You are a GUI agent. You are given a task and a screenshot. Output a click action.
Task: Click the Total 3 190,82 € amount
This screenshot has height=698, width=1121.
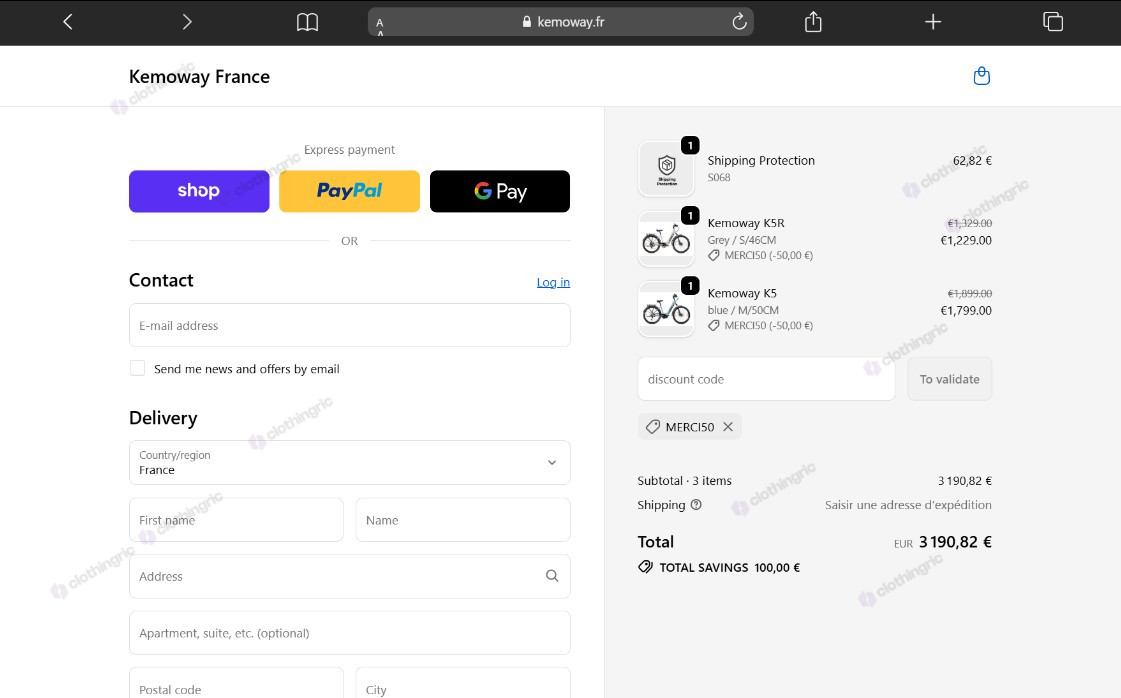pyautogui.click(x=955, y=542)
